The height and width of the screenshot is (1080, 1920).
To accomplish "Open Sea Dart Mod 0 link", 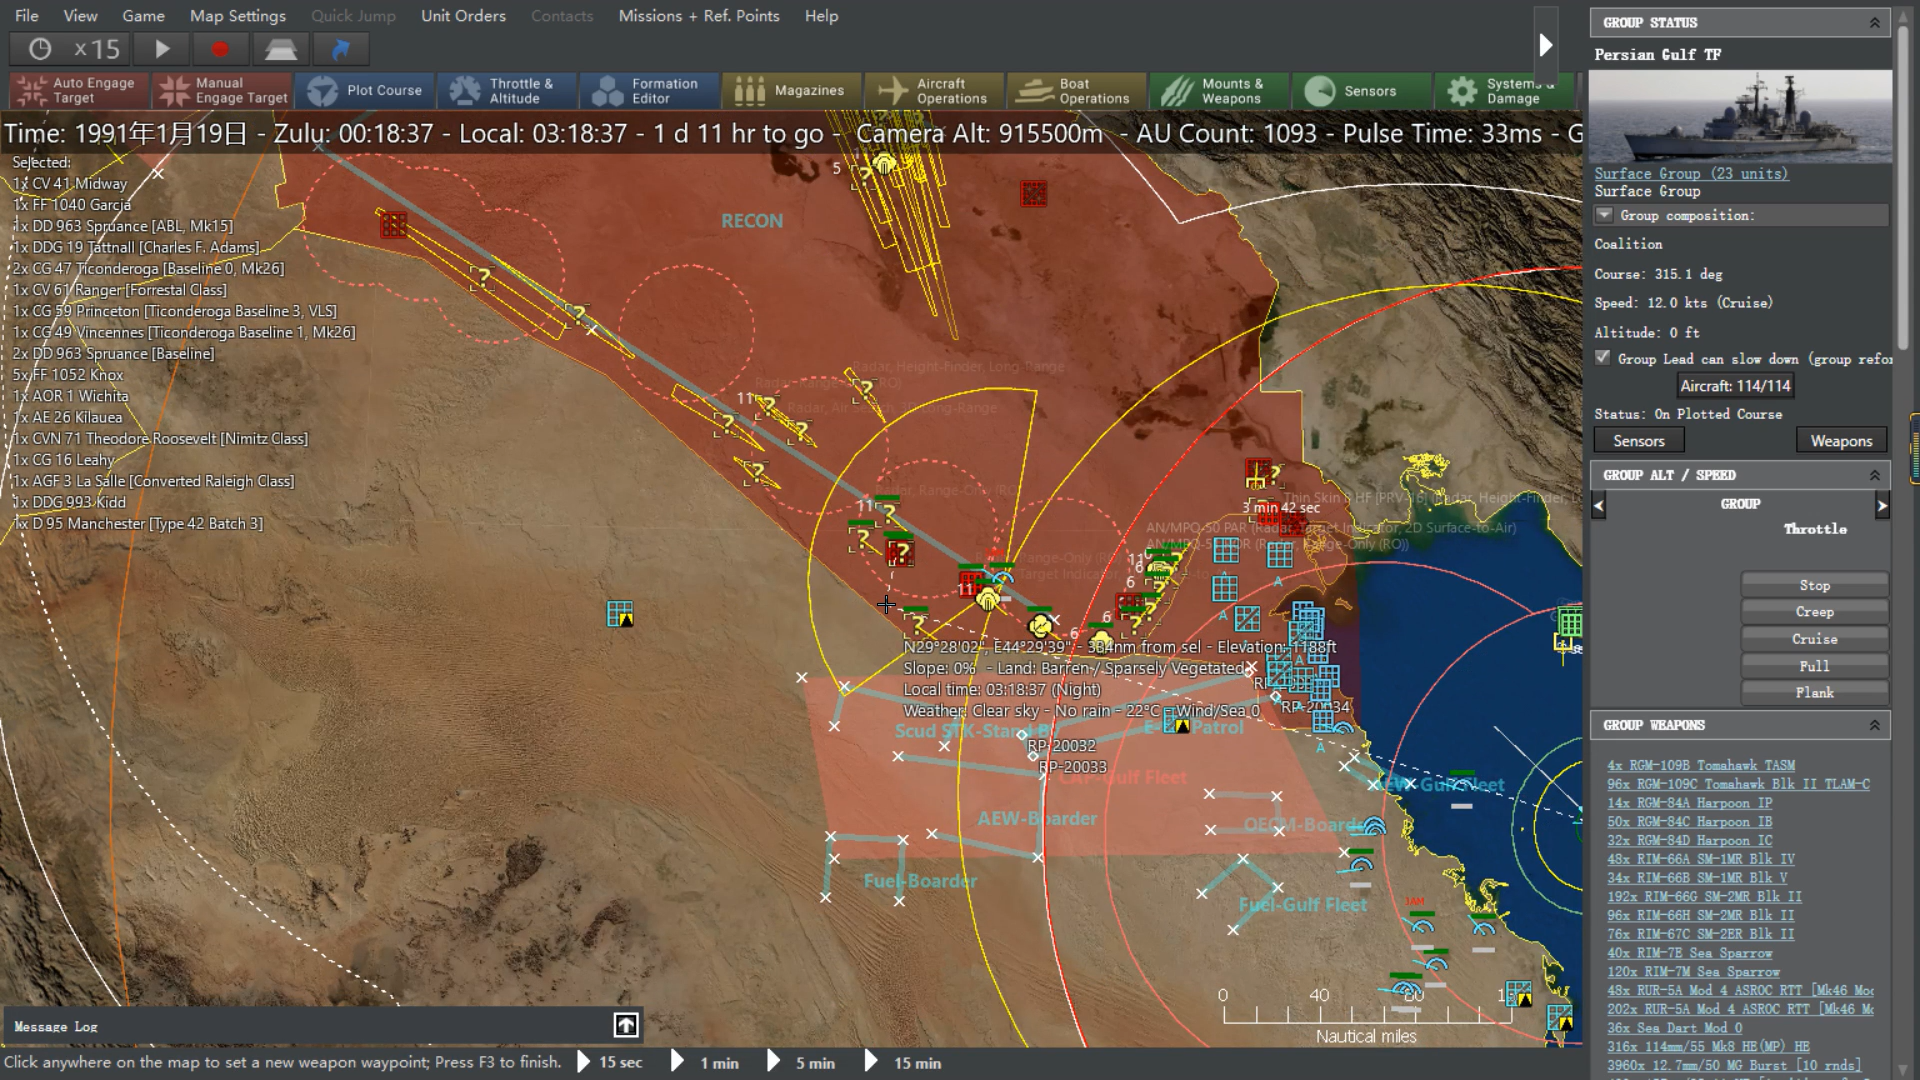I will point(1675,1028).
